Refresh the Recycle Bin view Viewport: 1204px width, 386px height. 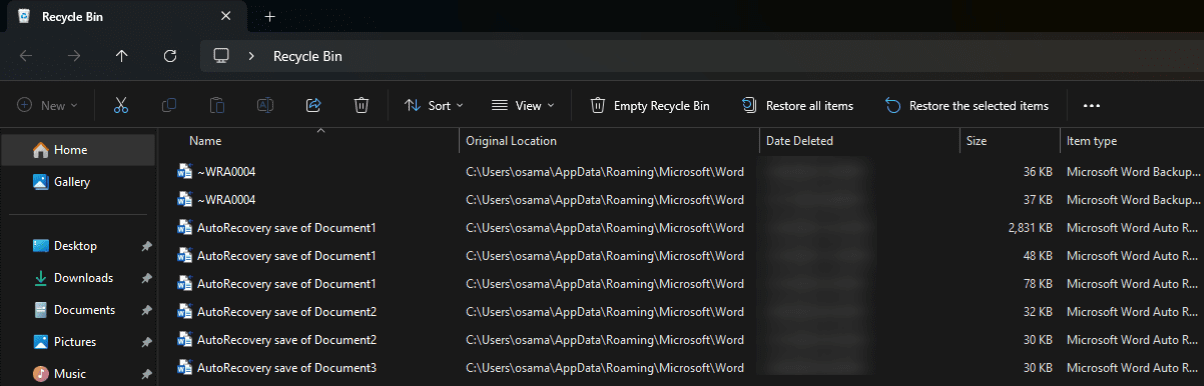coord(170,56)
